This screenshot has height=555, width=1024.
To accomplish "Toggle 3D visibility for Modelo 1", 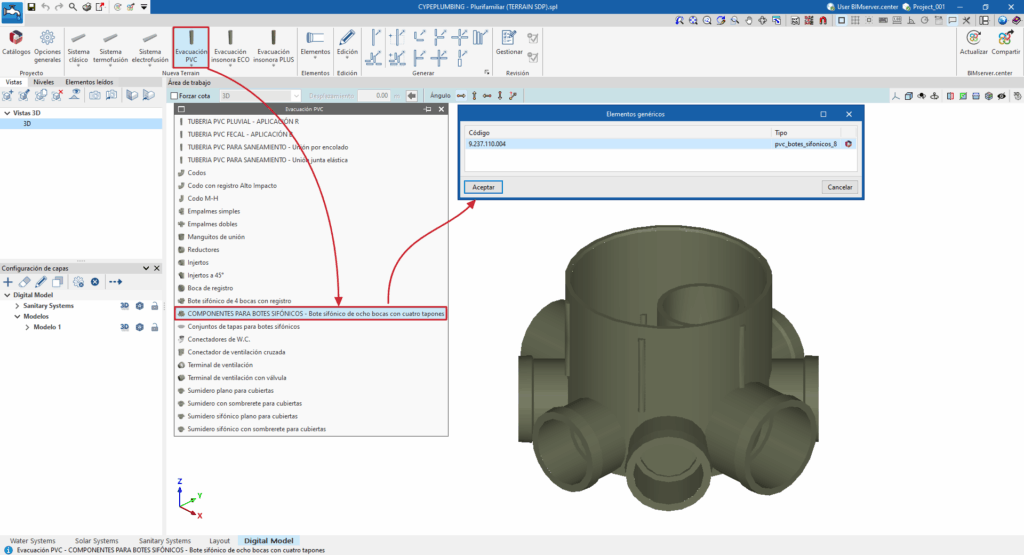I will (125, 327).
